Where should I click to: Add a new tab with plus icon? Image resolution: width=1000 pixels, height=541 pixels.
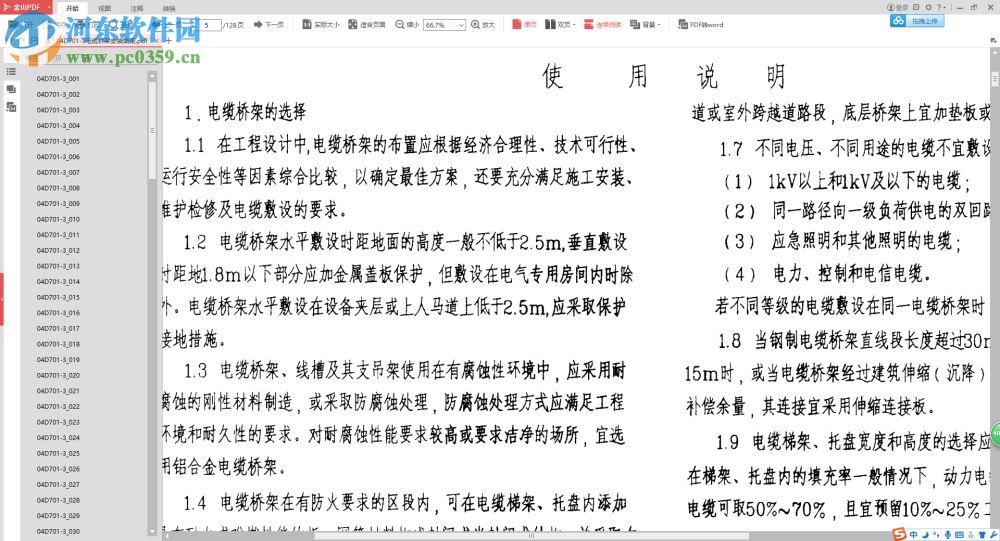click(x=168, y=40)
